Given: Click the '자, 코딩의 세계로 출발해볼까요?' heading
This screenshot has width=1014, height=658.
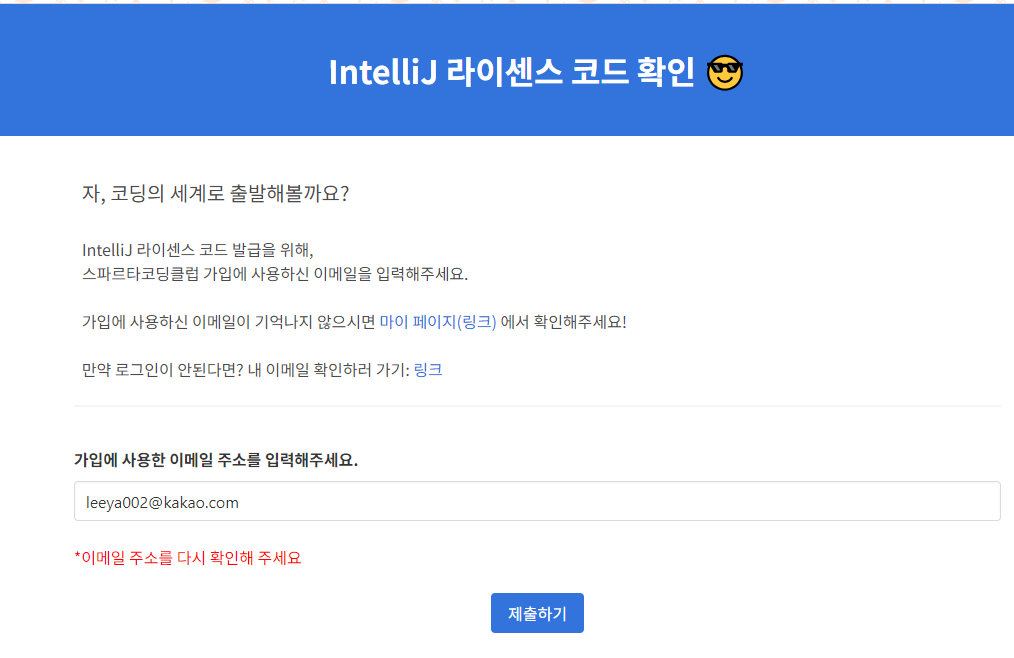Looking at the screenshot, I should [215, 193].
